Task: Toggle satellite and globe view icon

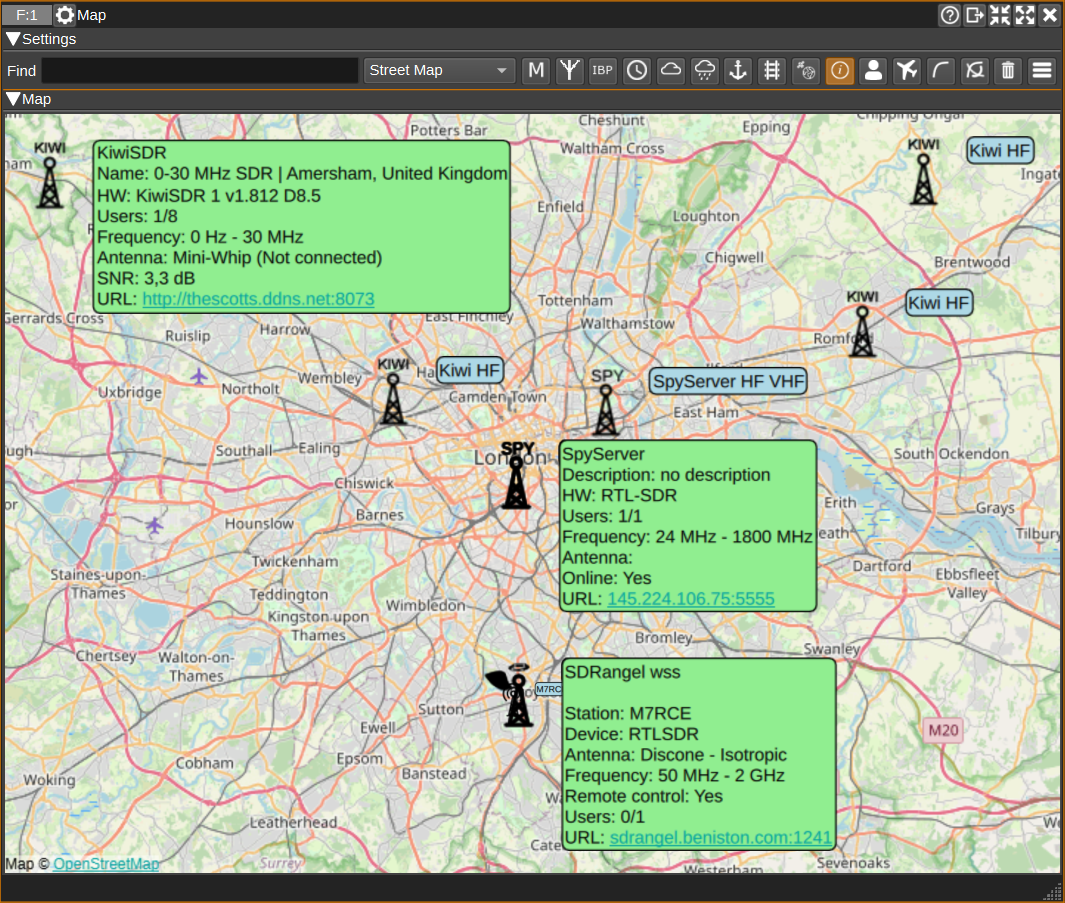Action: (806, 71)
